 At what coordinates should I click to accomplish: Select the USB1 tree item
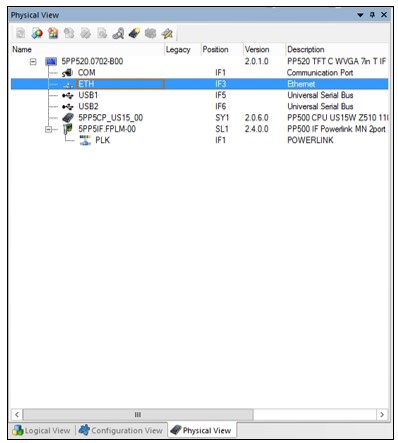(88, 95)
